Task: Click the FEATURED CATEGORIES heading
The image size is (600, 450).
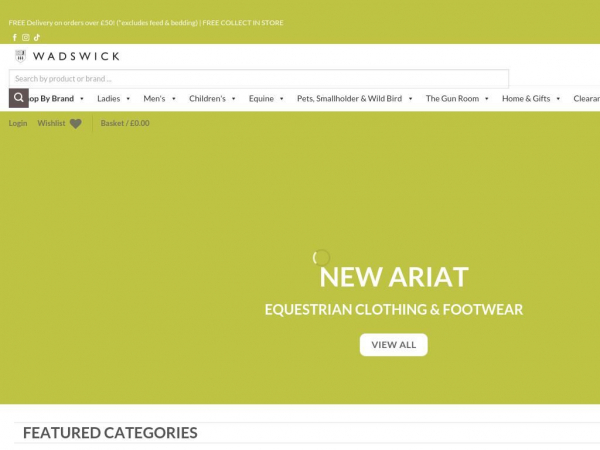Action: (110, 433)
